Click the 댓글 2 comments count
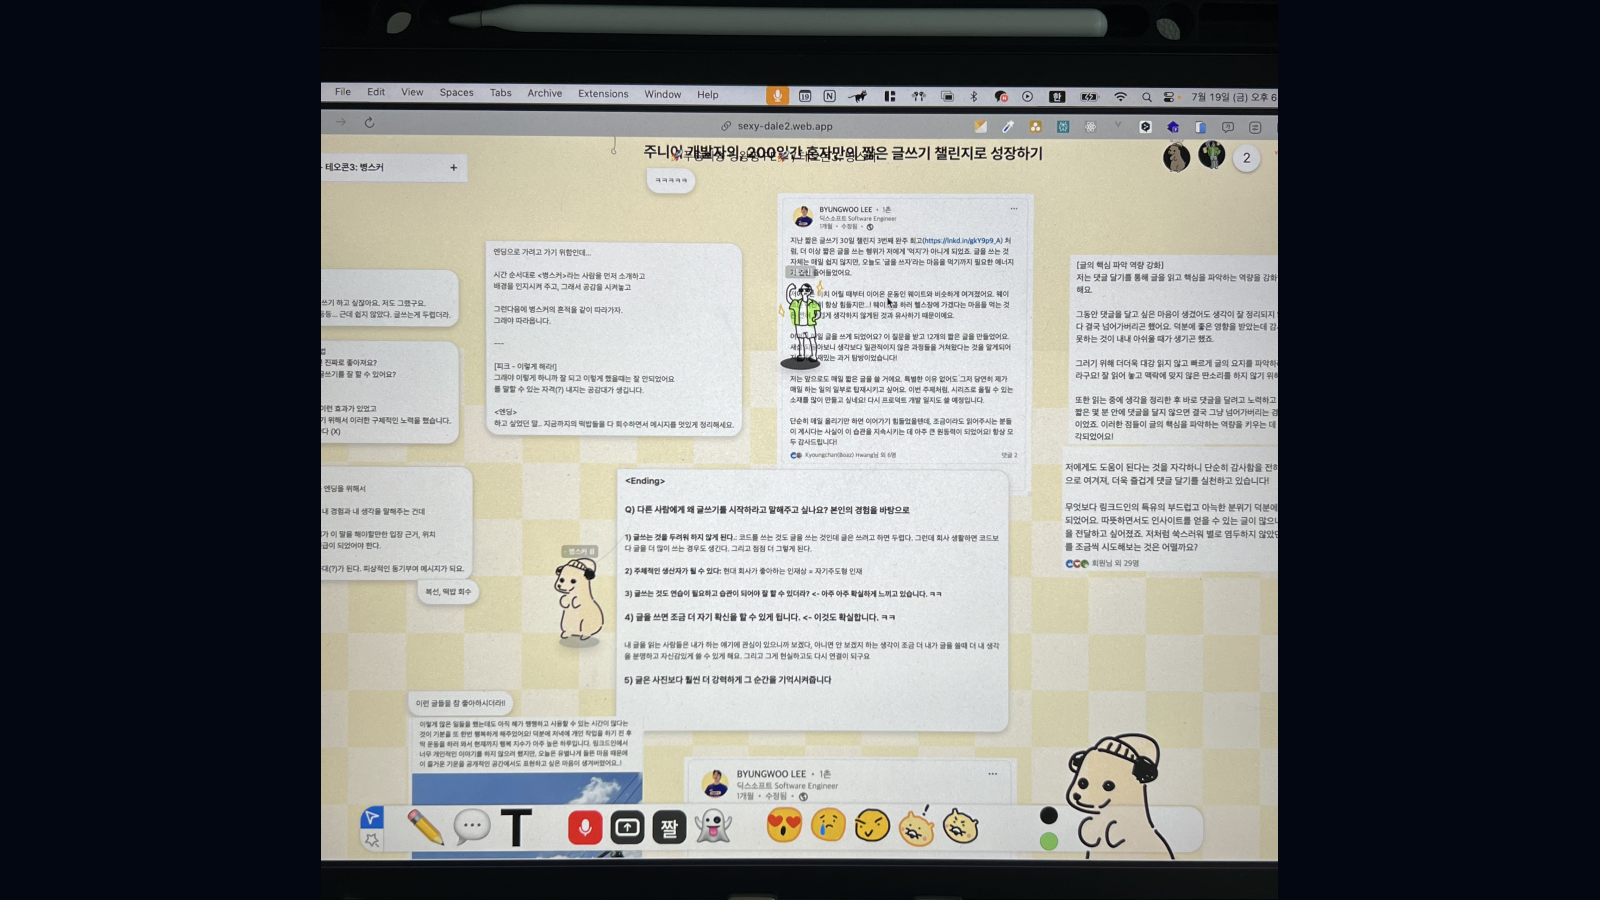The height and width of the screenshot is (900, 1600). point(1009,455)
